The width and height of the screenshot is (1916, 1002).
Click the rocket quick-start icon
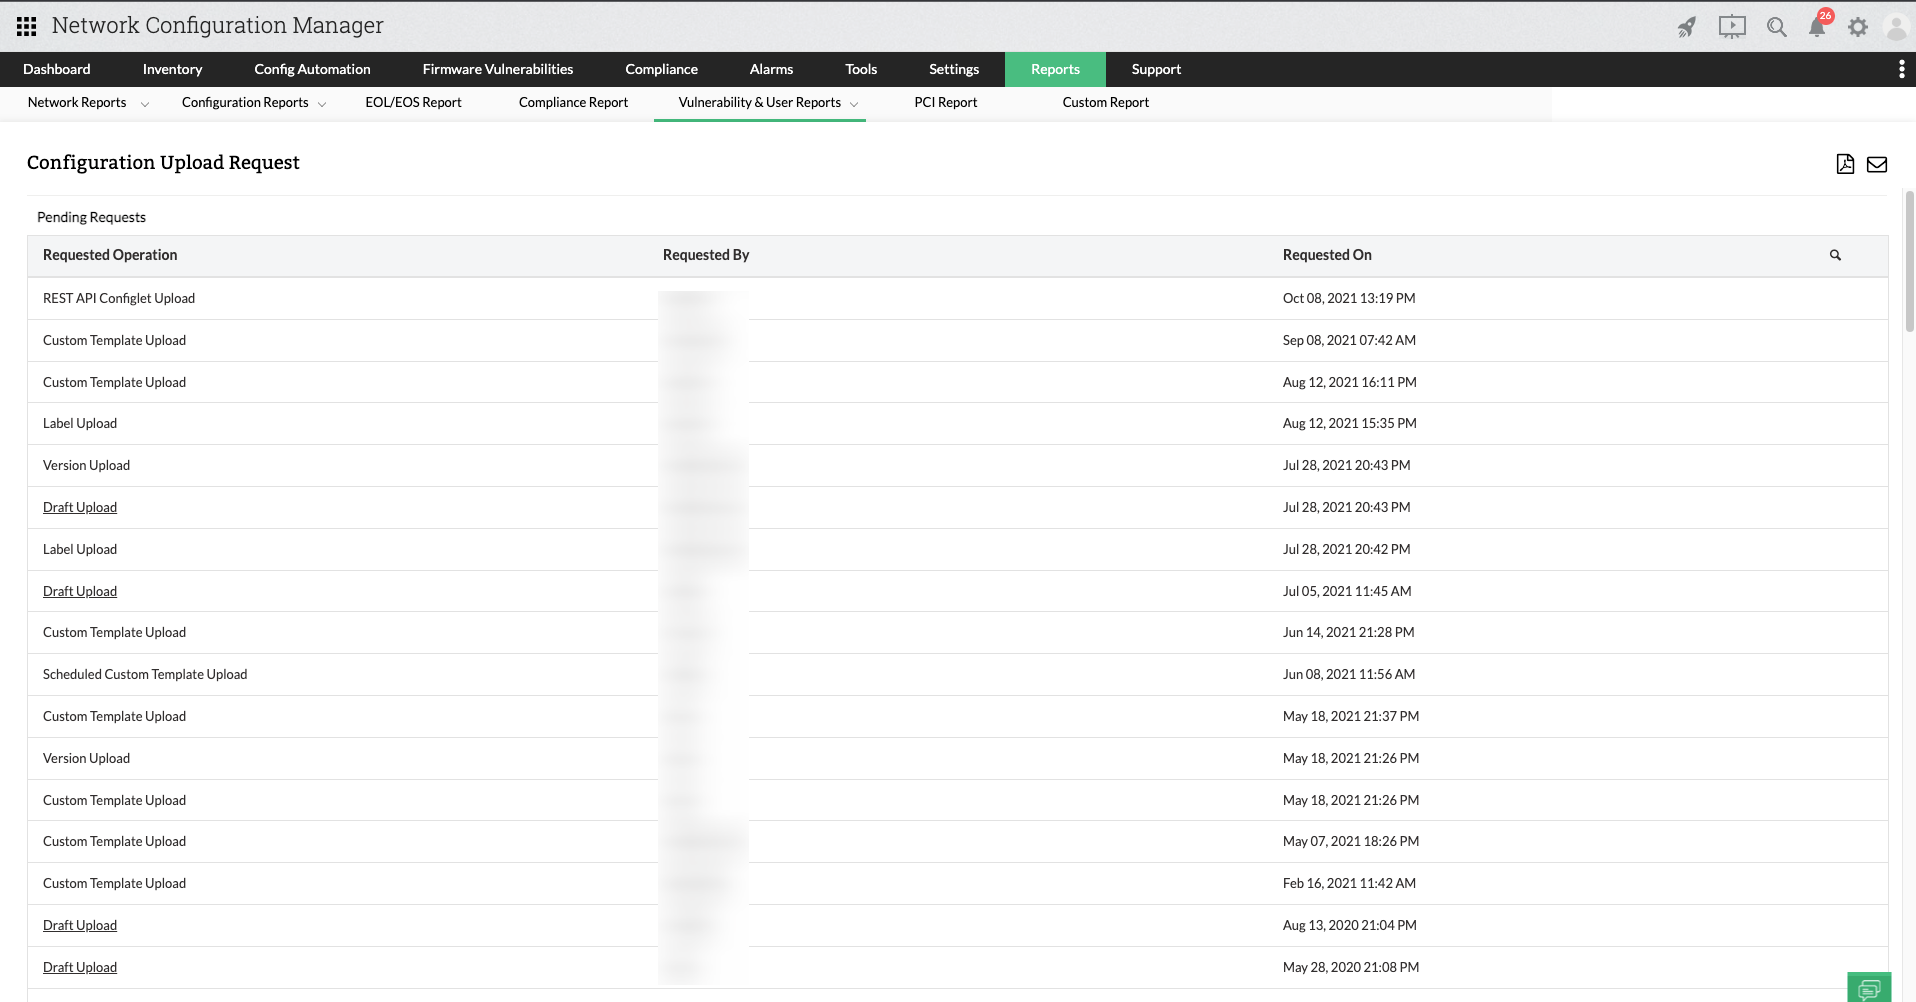[x=1687, y=27]
